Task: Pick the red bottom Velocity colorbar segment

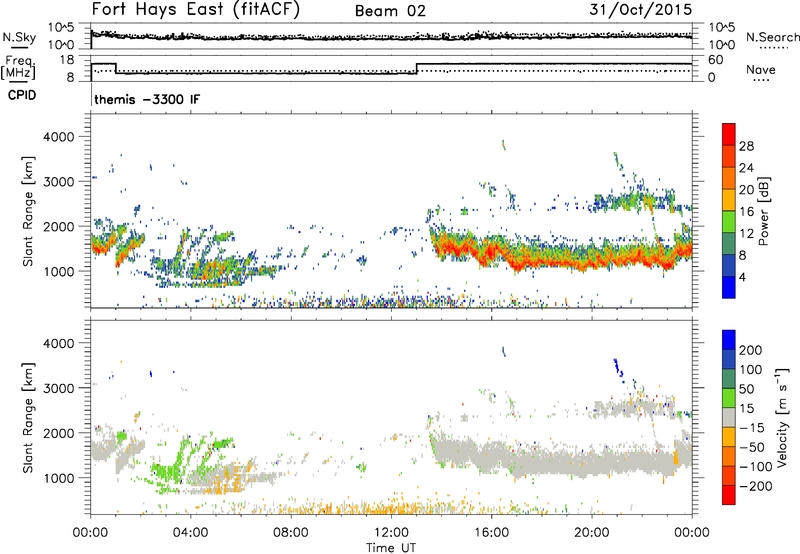Action: (729, 495)
